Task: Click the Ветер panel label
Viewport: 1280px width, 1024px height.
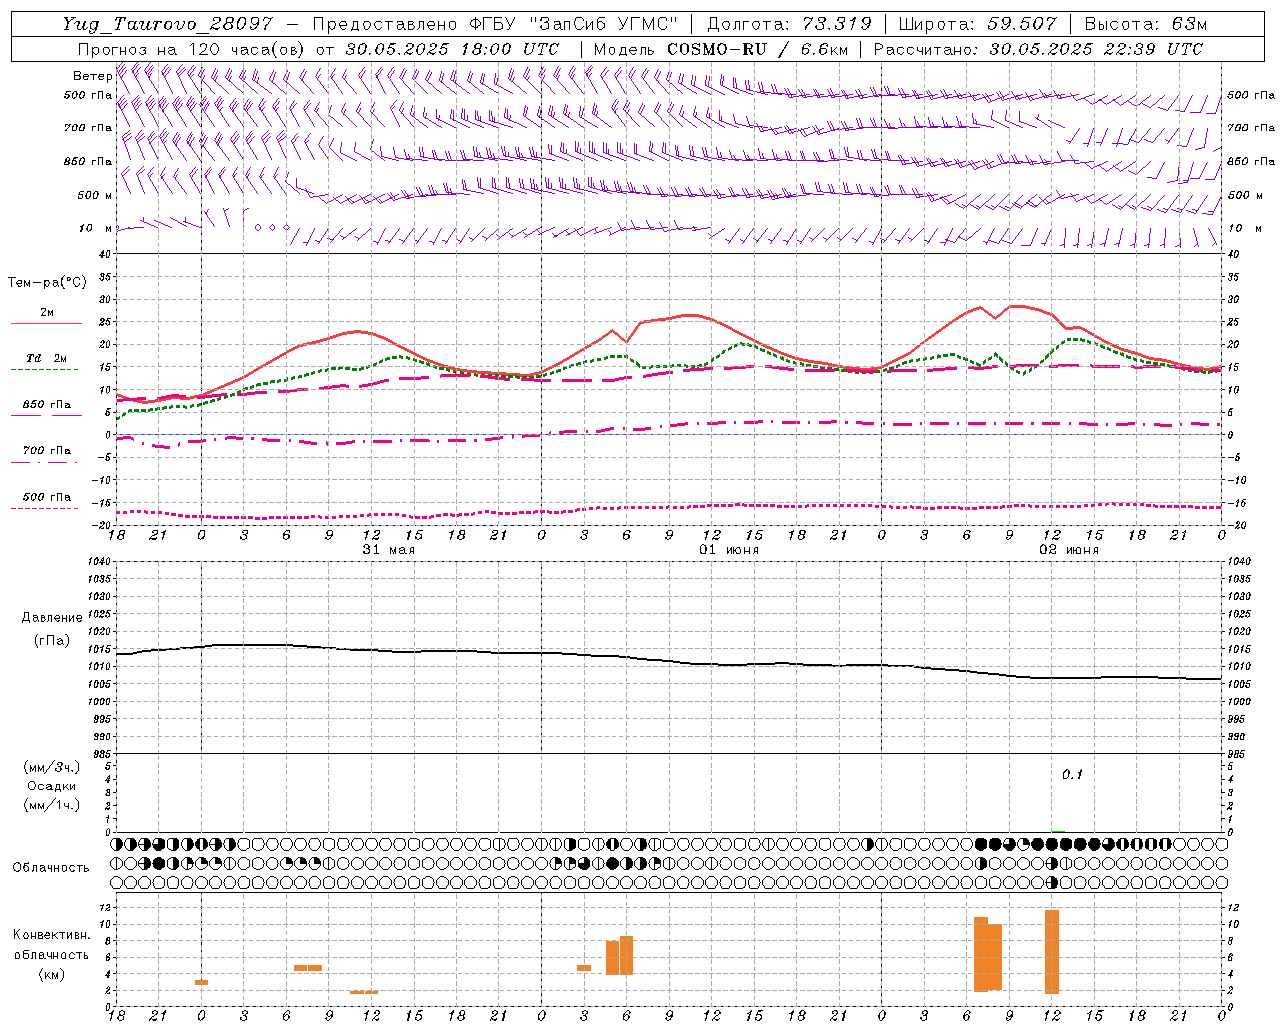Action: click(92, 76)
